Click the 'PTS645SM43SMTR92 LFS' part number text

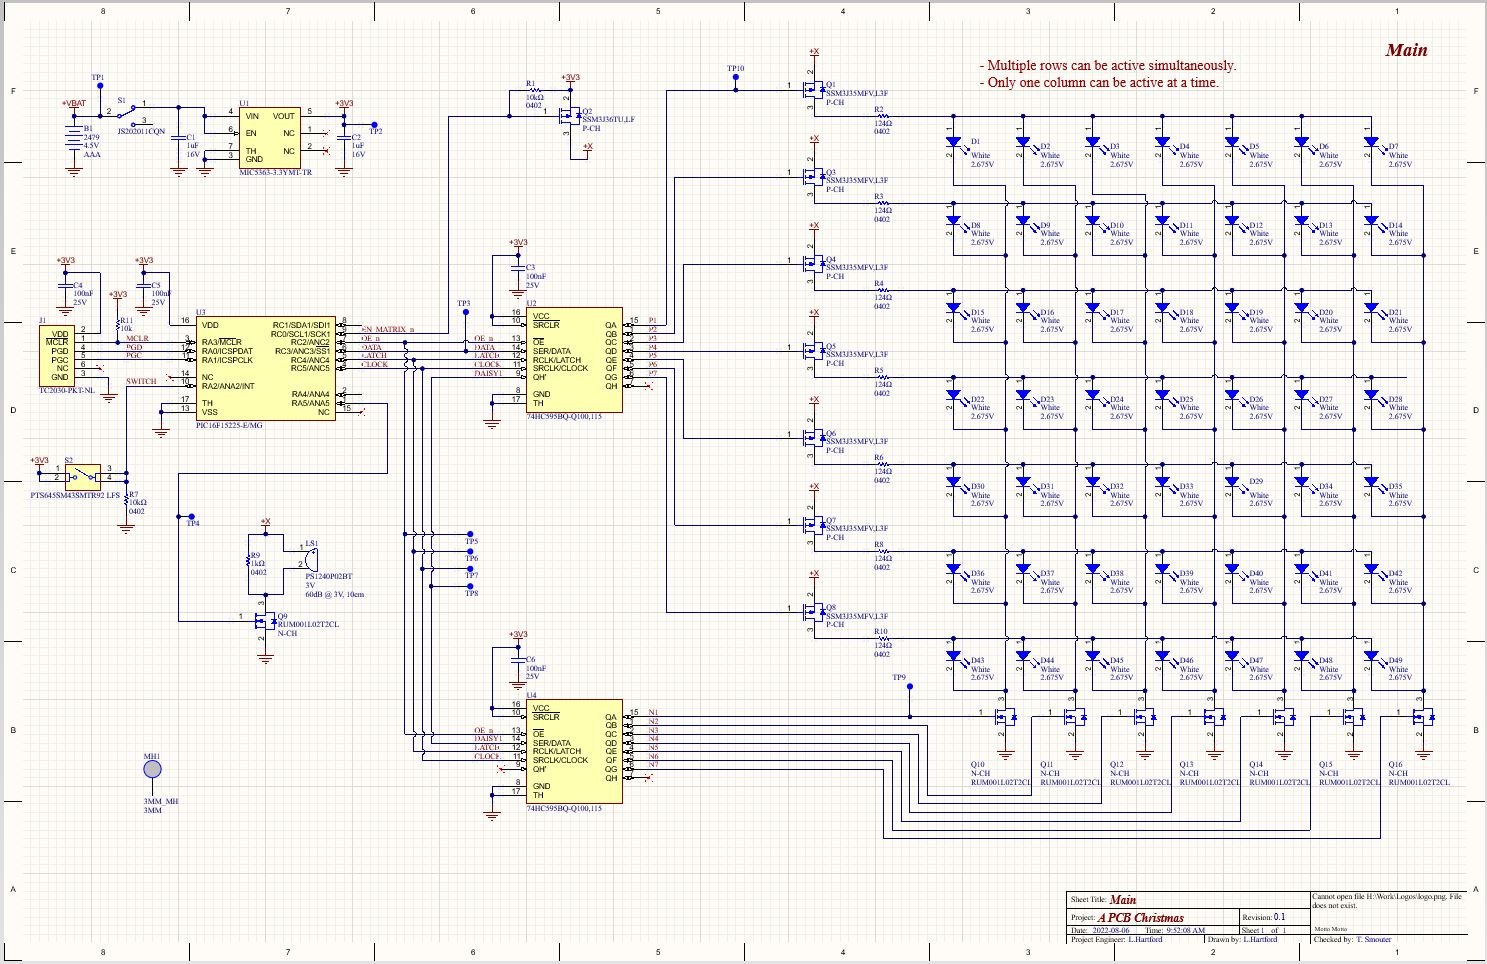click(x=75, y=494)
